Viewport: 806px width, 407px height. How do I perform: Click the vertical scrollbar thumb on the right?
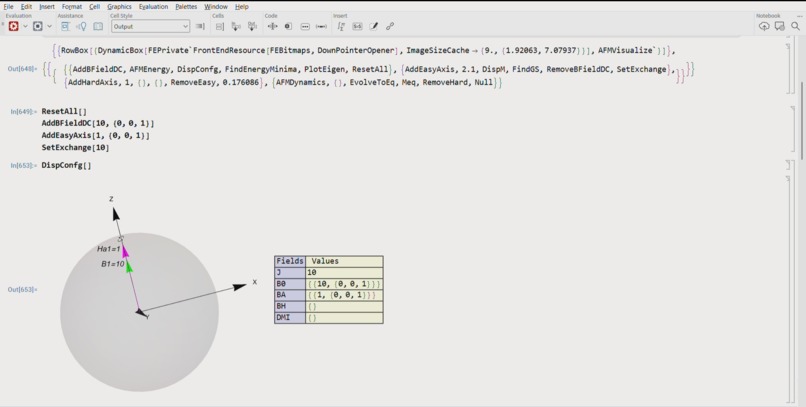coord(802,120)
